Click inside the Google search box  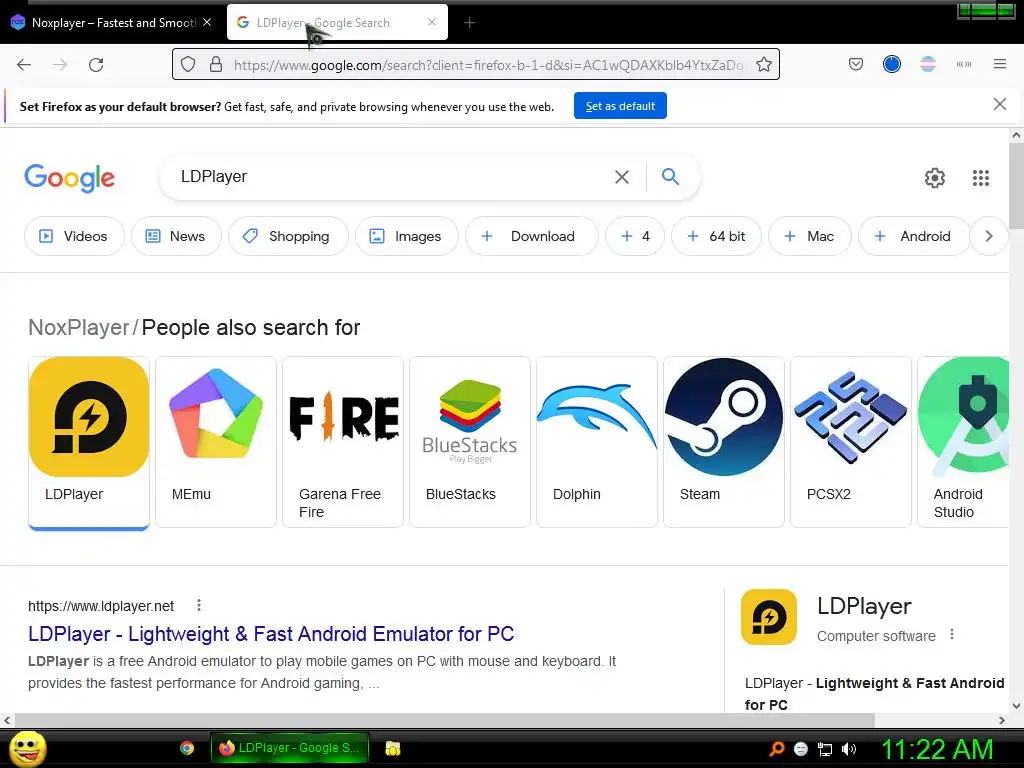coord(392,176)
